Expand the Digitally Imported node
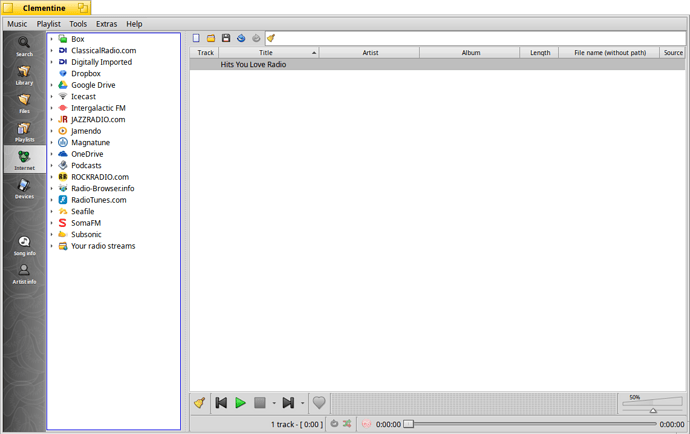This screenshot has width=690, height=434. pos(51,62)
